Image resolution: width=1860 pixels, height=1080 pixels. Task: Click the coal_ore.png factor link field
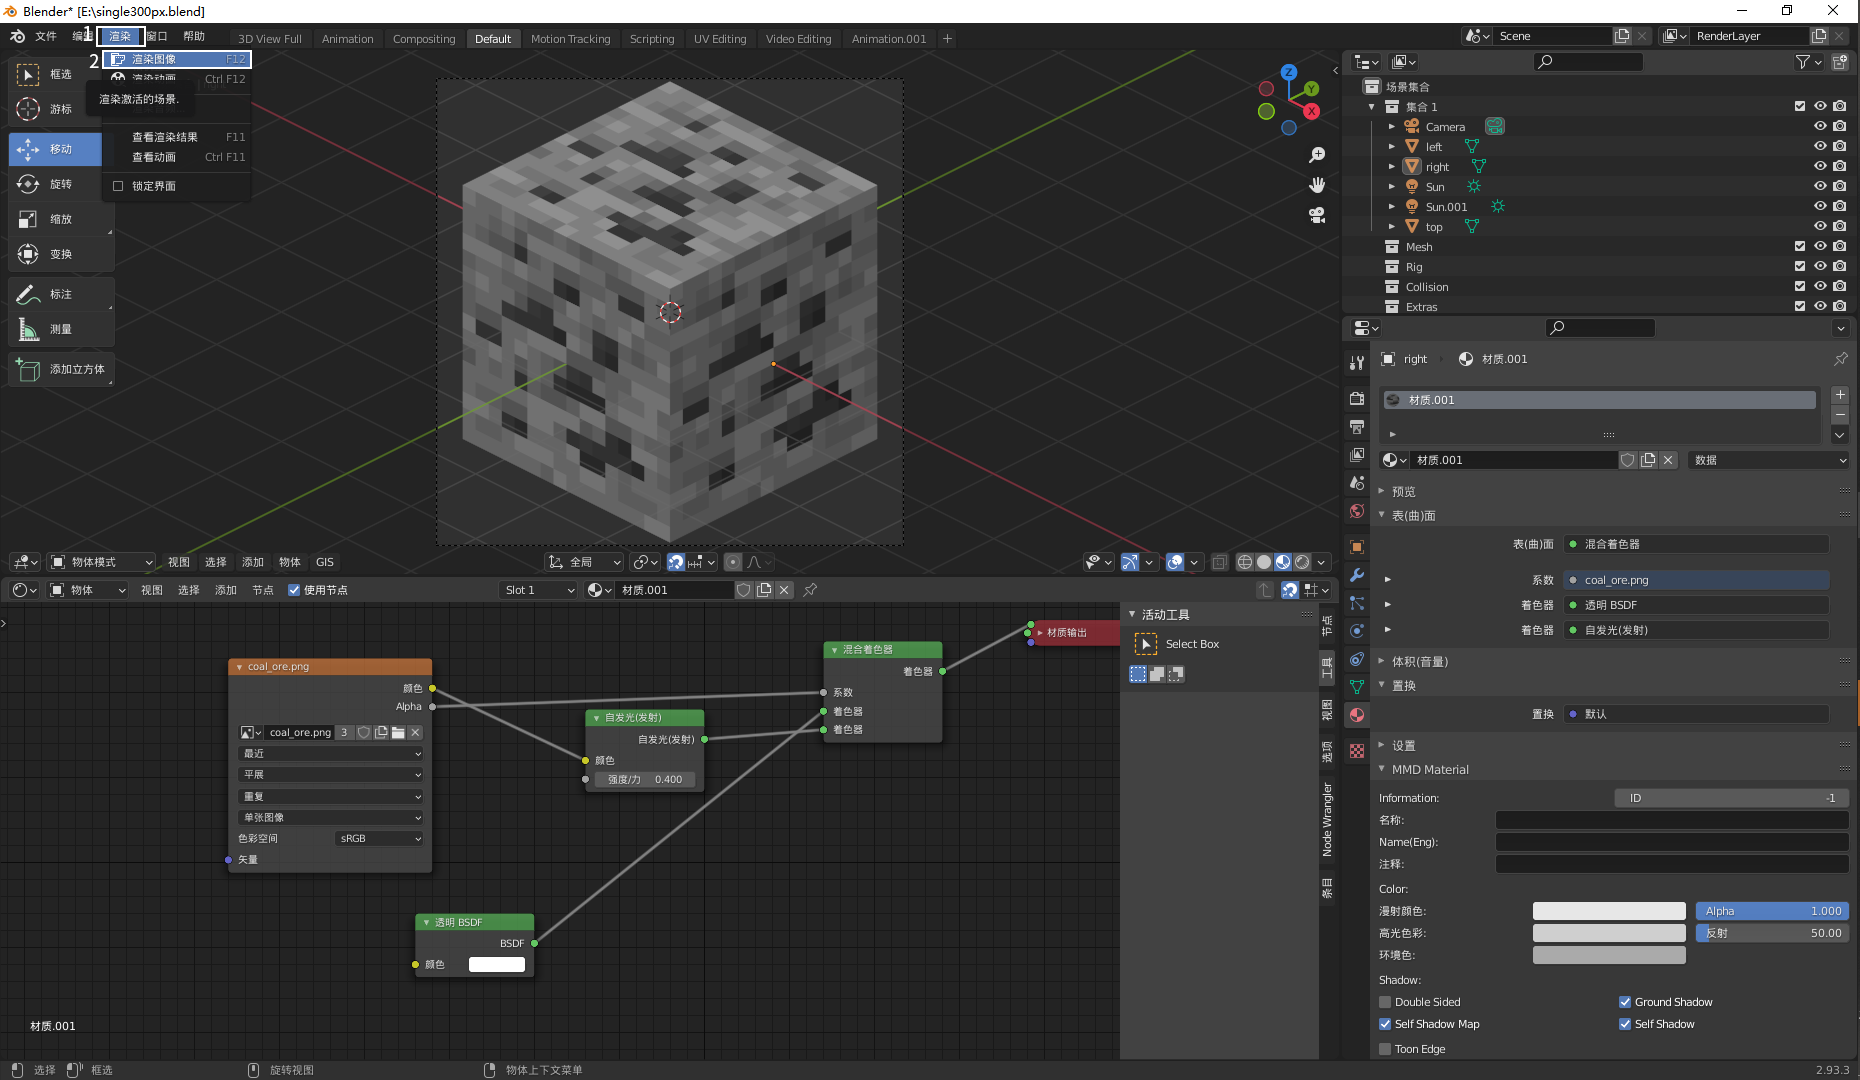pos(1696,580)
